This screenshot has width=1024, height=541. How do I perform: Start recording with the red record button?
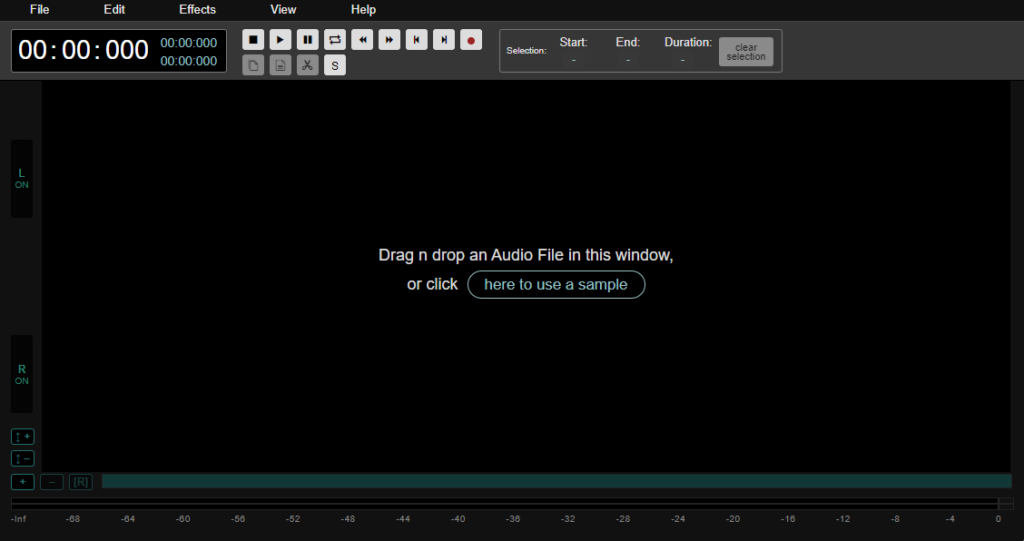[x=471, y=40]
